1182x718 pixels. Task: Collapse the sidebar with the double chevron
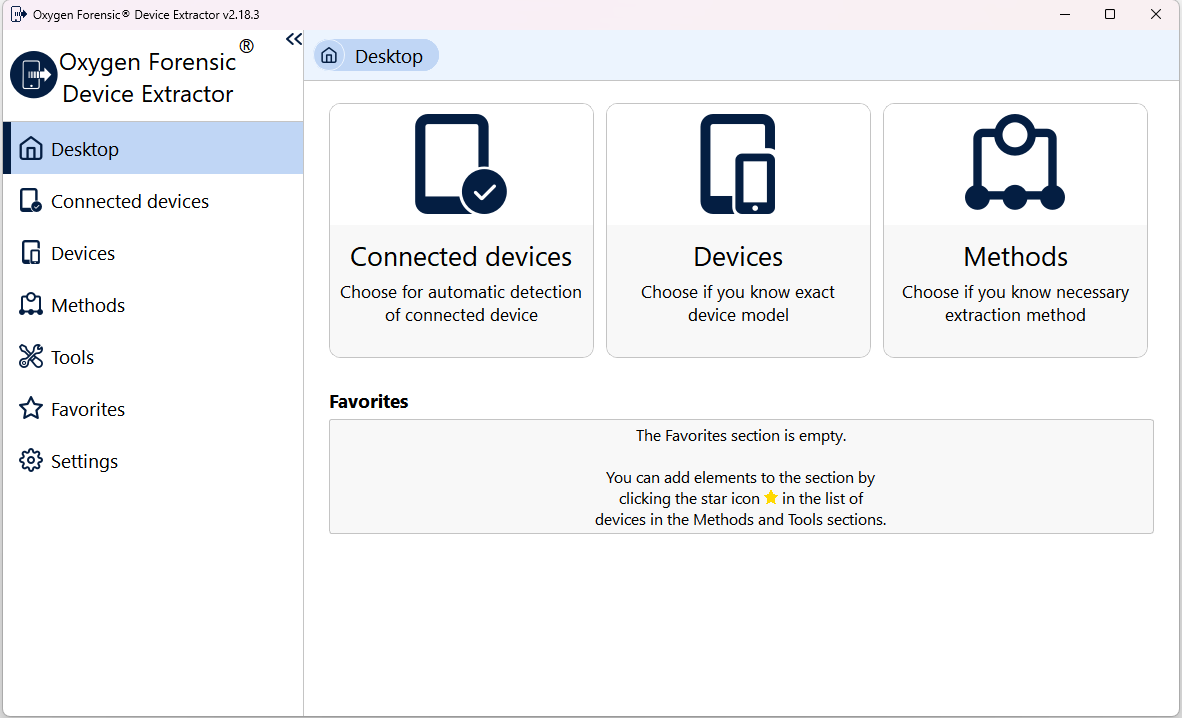pyautogui.click(x=294, y=39)
